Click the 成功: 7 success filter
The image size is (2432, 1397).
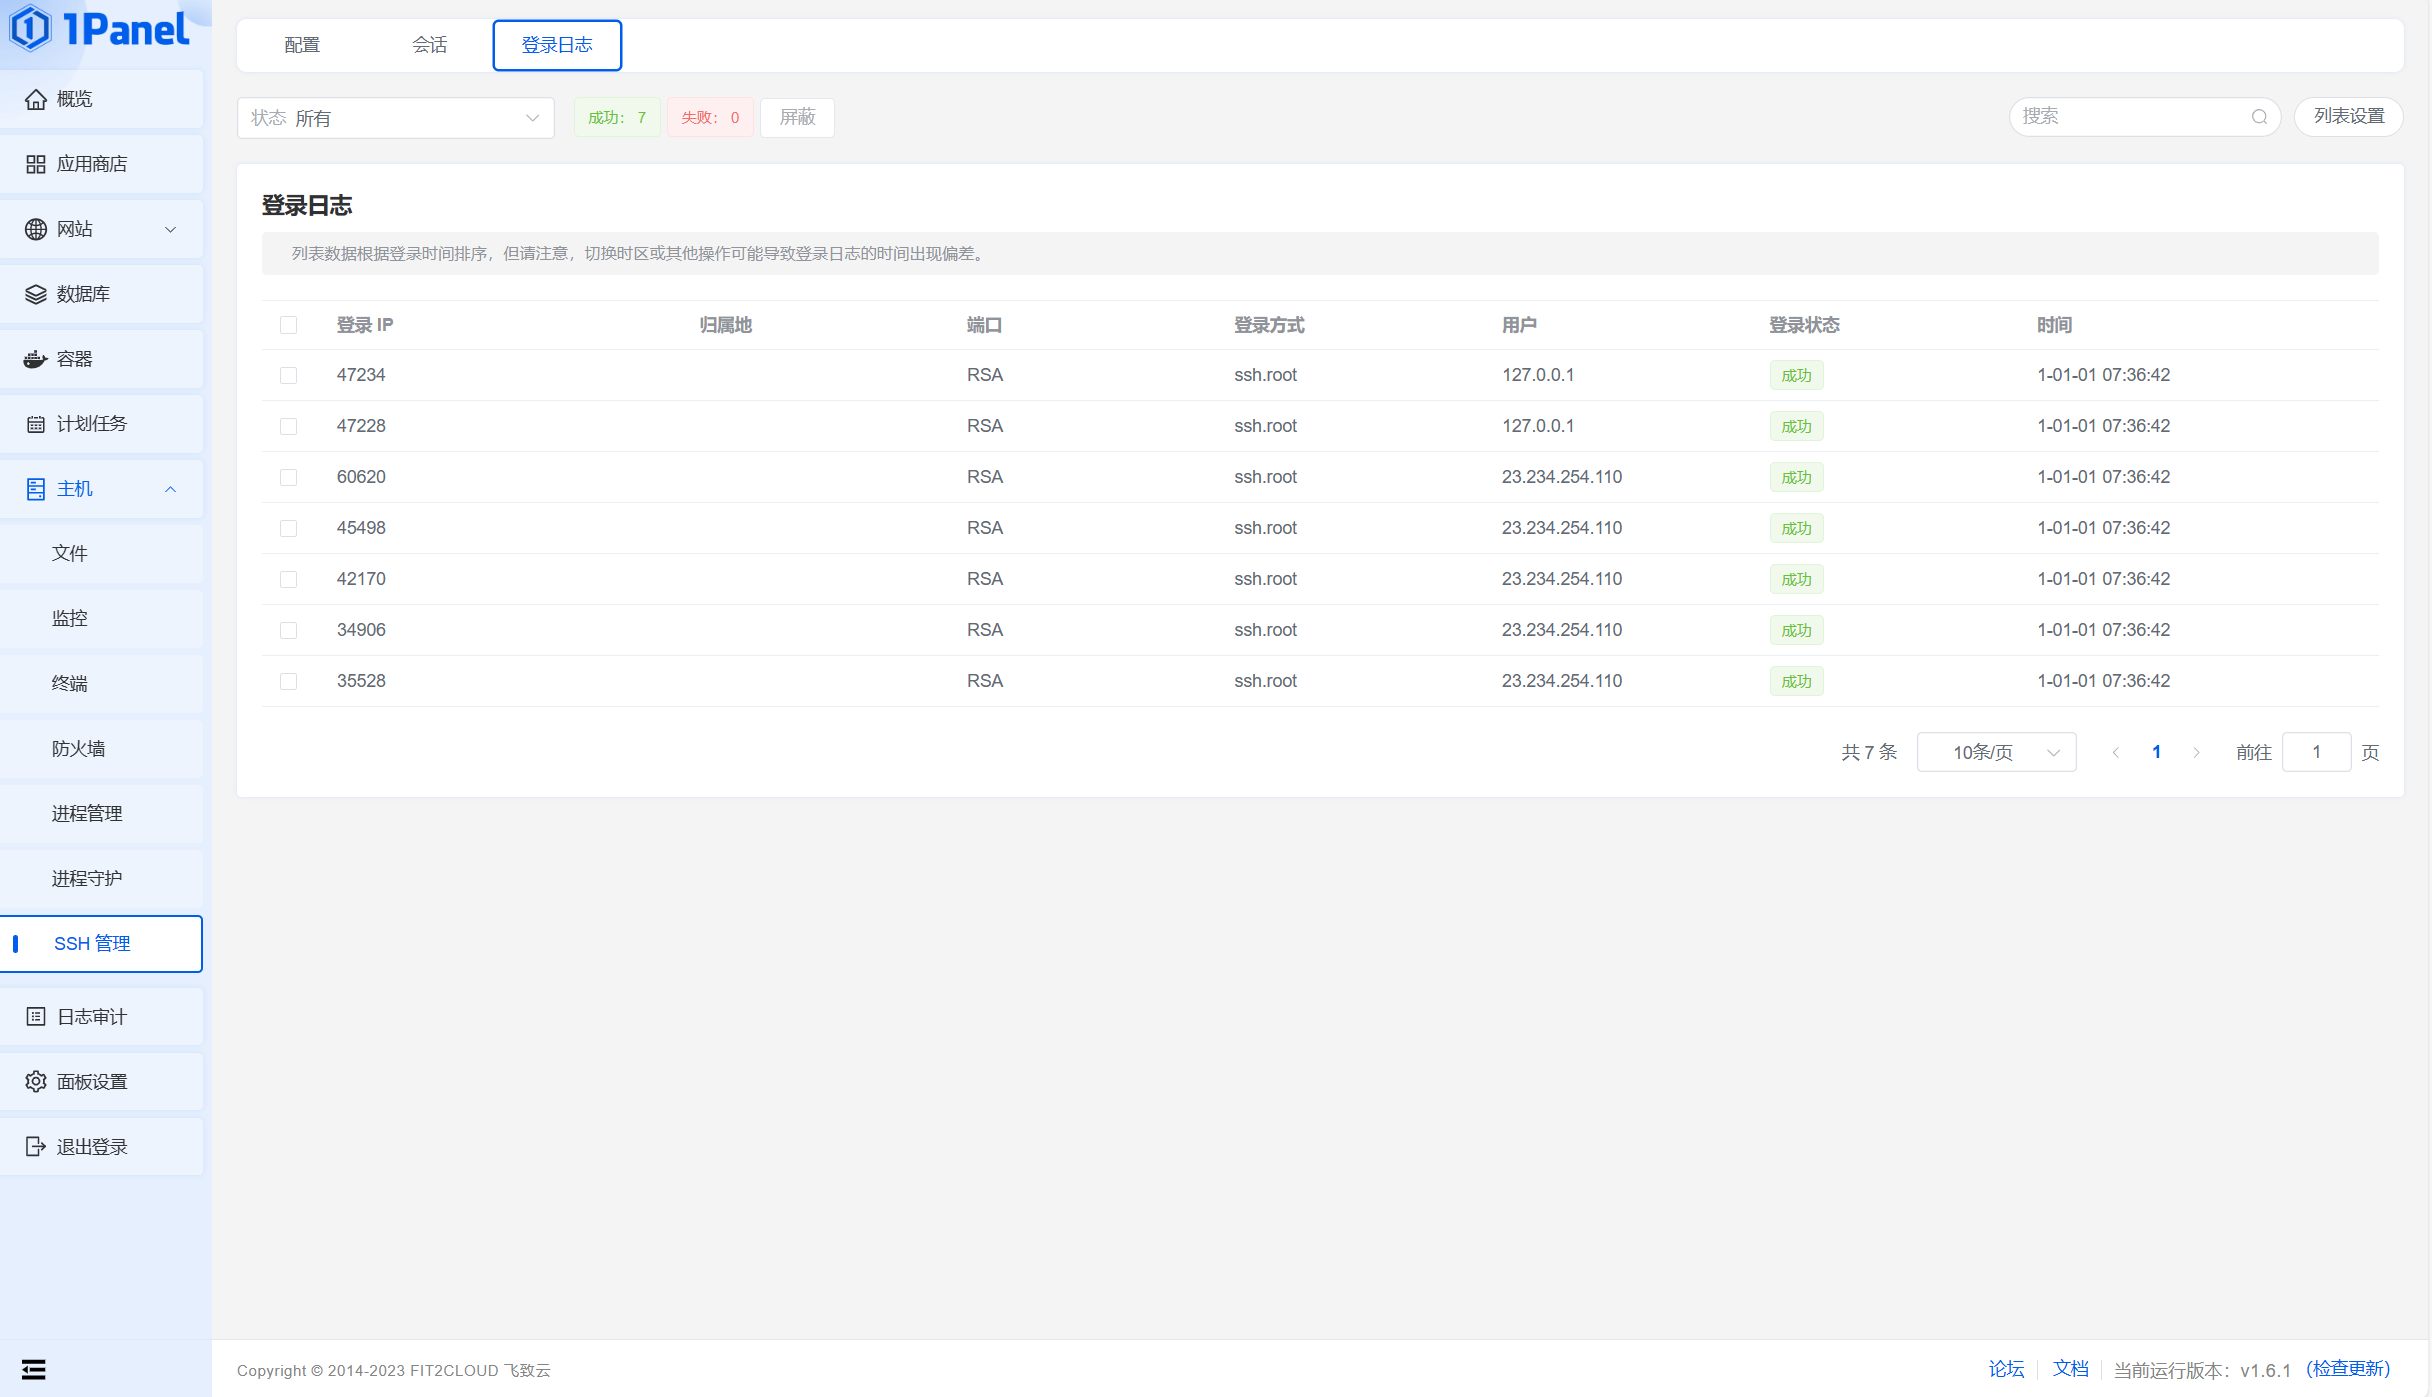click(616, 117)
